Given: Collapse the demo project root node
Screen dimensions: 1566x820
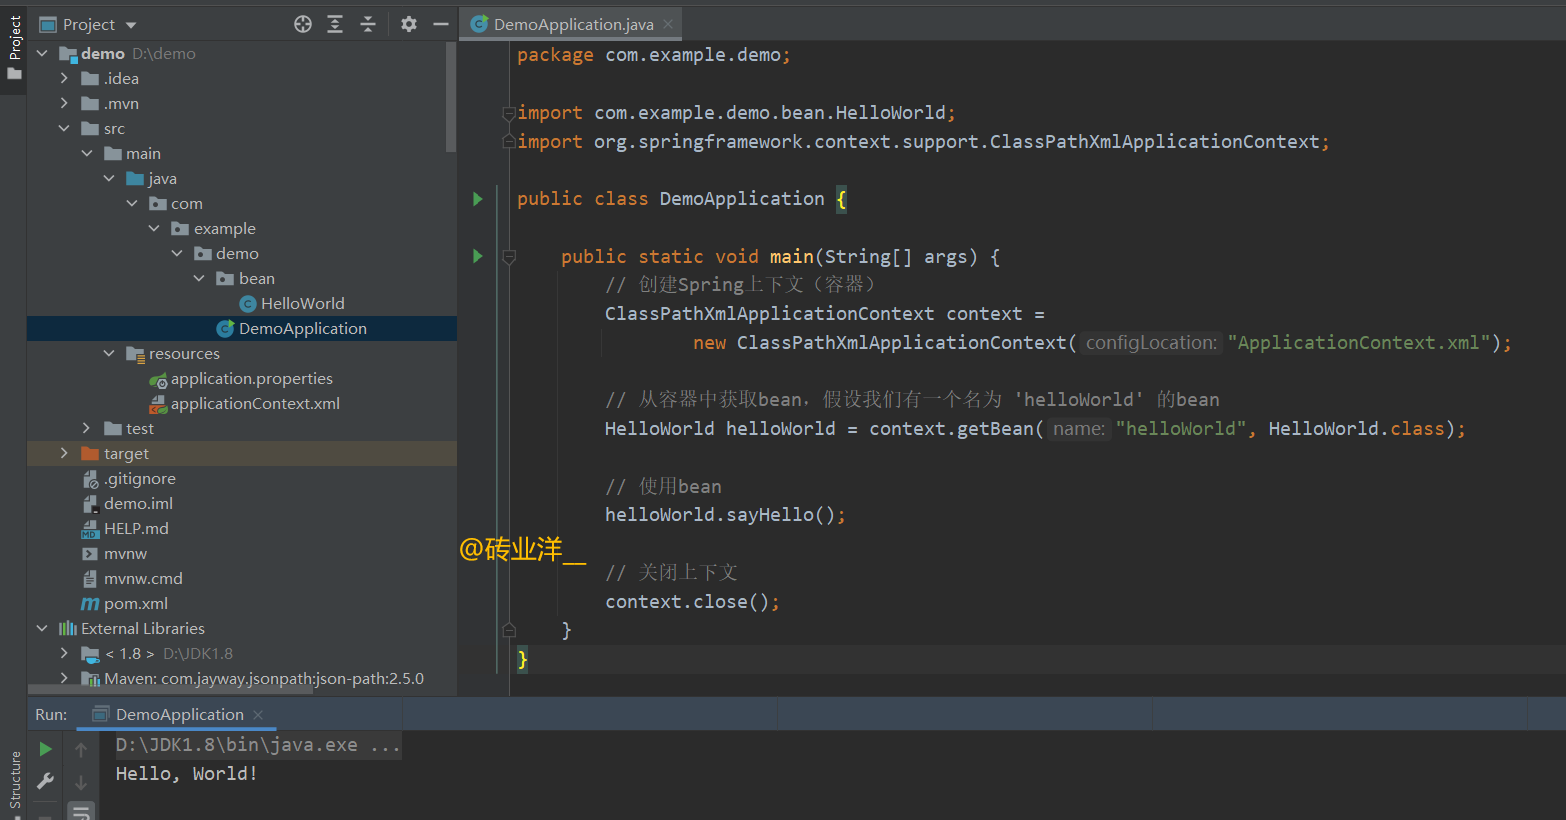Looking at the screenshot, I should (42, 53).
